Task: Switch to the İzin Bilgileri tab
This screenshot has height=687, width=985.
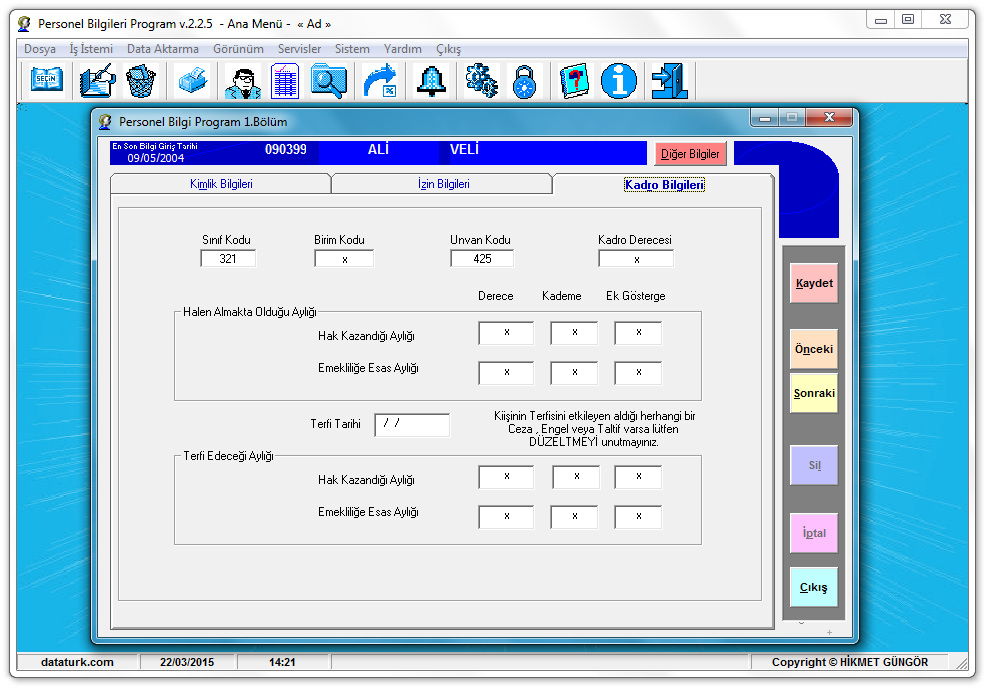Action: [444, 184]
